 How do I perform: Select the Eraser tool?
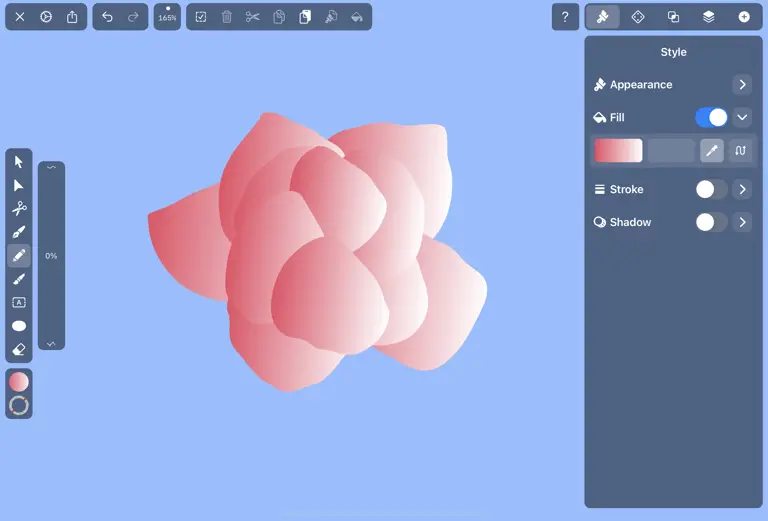[x=19, y=349]
